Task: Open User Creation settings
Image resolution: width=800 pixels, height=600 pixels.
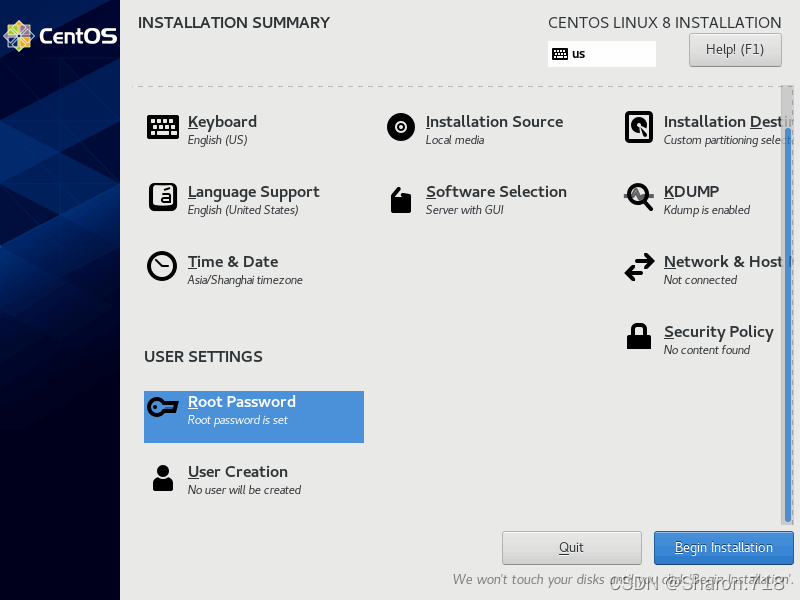Action: [x=238, y=471]
